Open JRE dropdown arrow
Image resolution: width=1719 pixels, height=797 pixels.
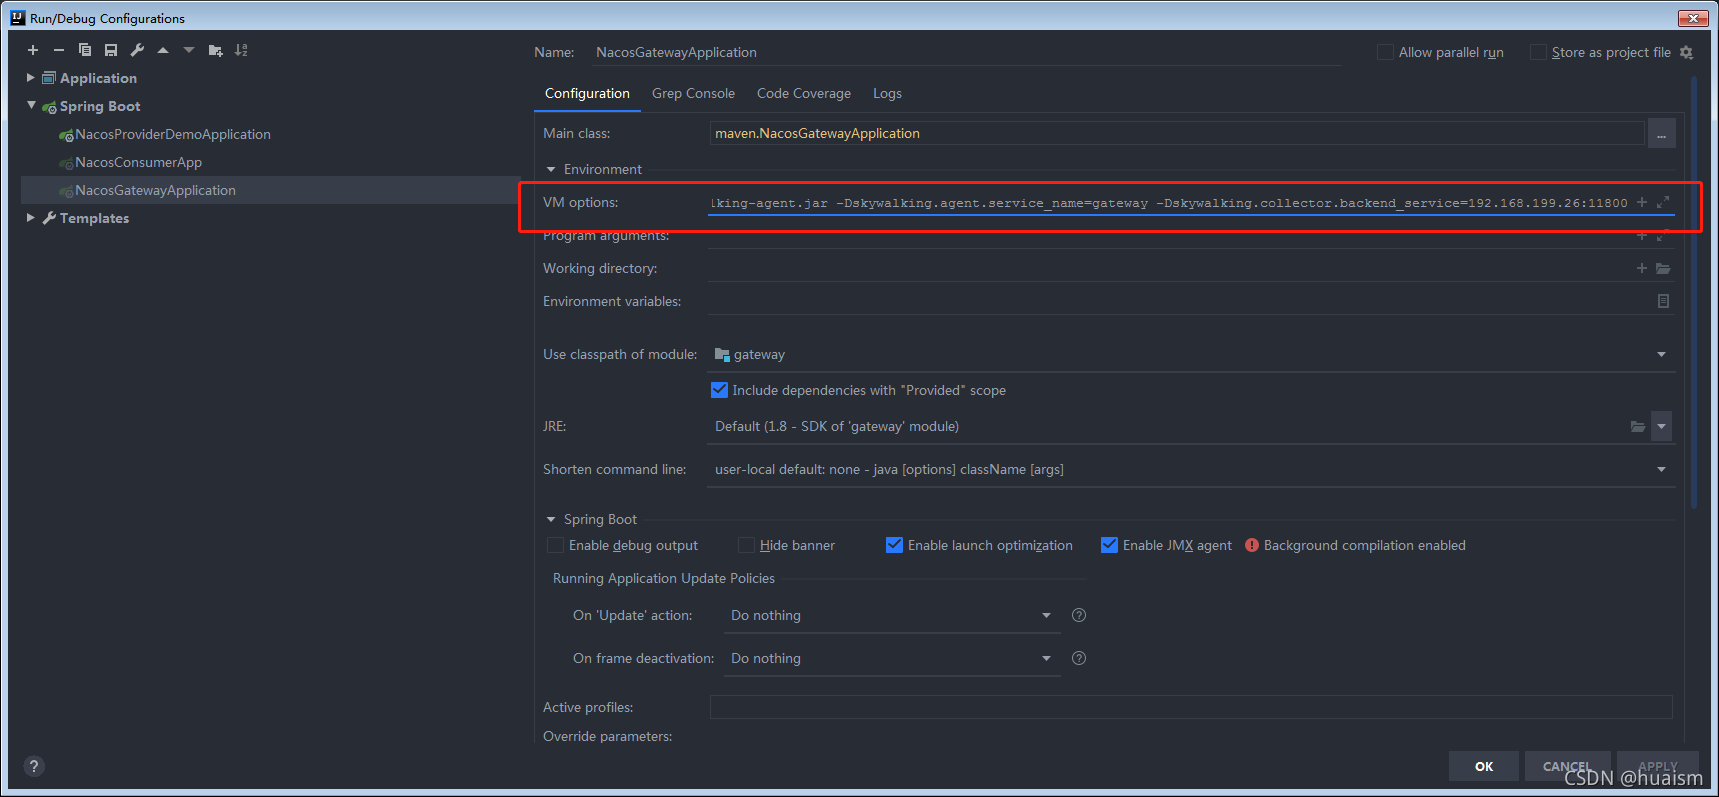(x=1661, y=426)
